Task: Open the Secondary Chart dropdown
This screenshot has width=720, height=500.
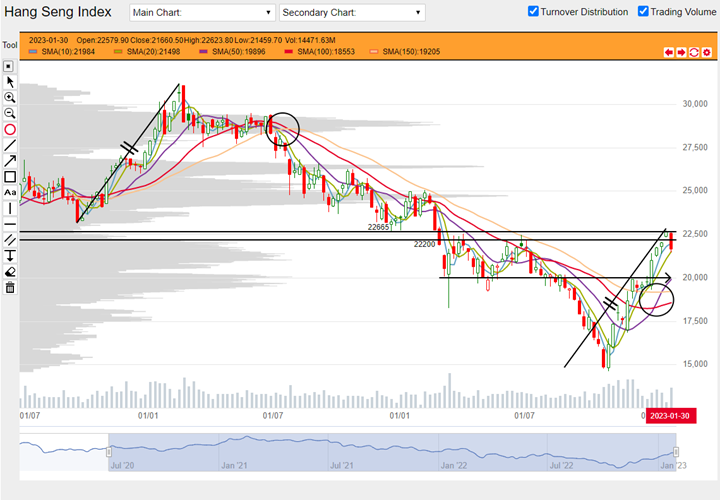Action: point(352,13)
